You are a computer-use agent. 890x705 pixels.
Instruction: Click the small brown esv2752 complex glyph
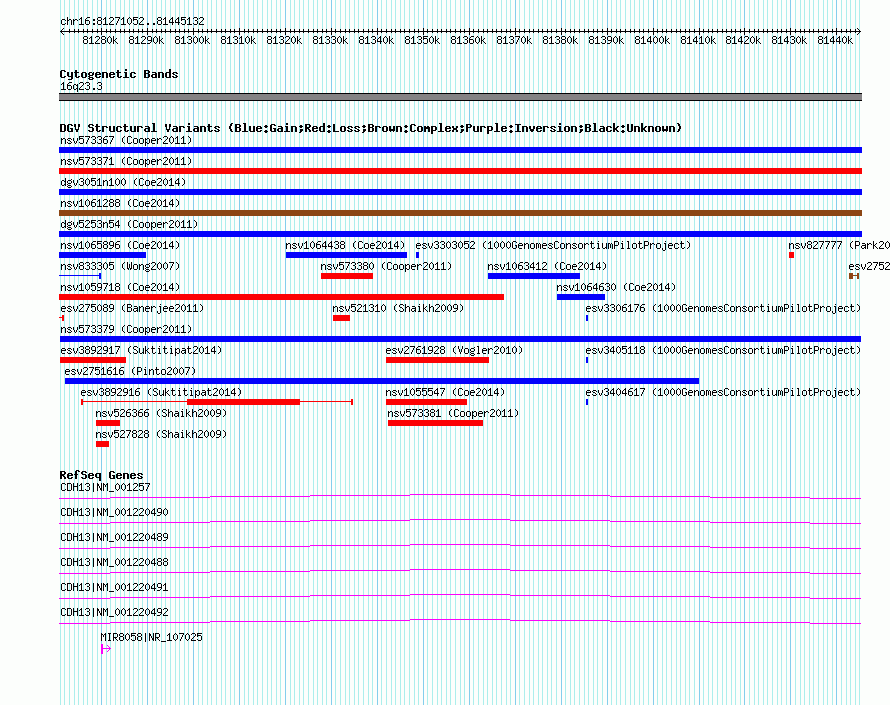click(854, 276)
